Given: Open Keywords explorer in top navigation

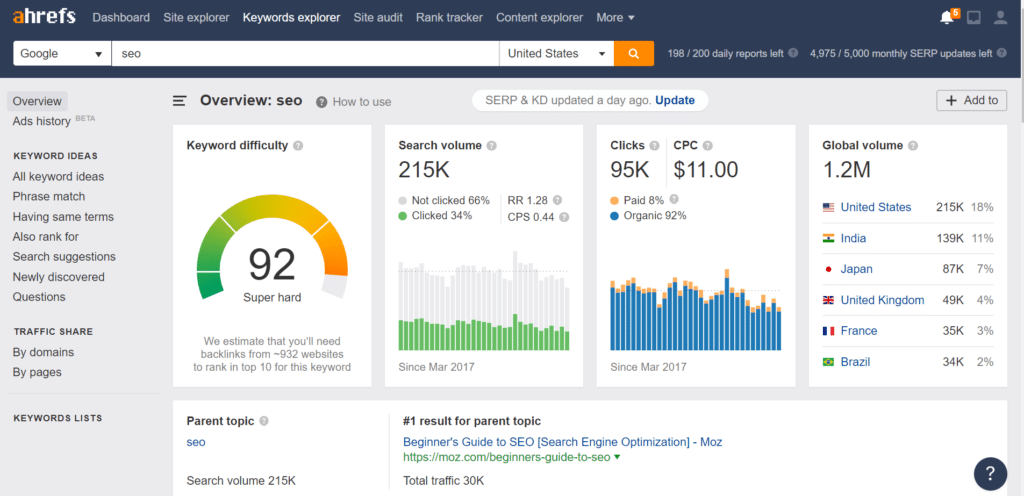Looking at the screenshot, I should [291, 18].
